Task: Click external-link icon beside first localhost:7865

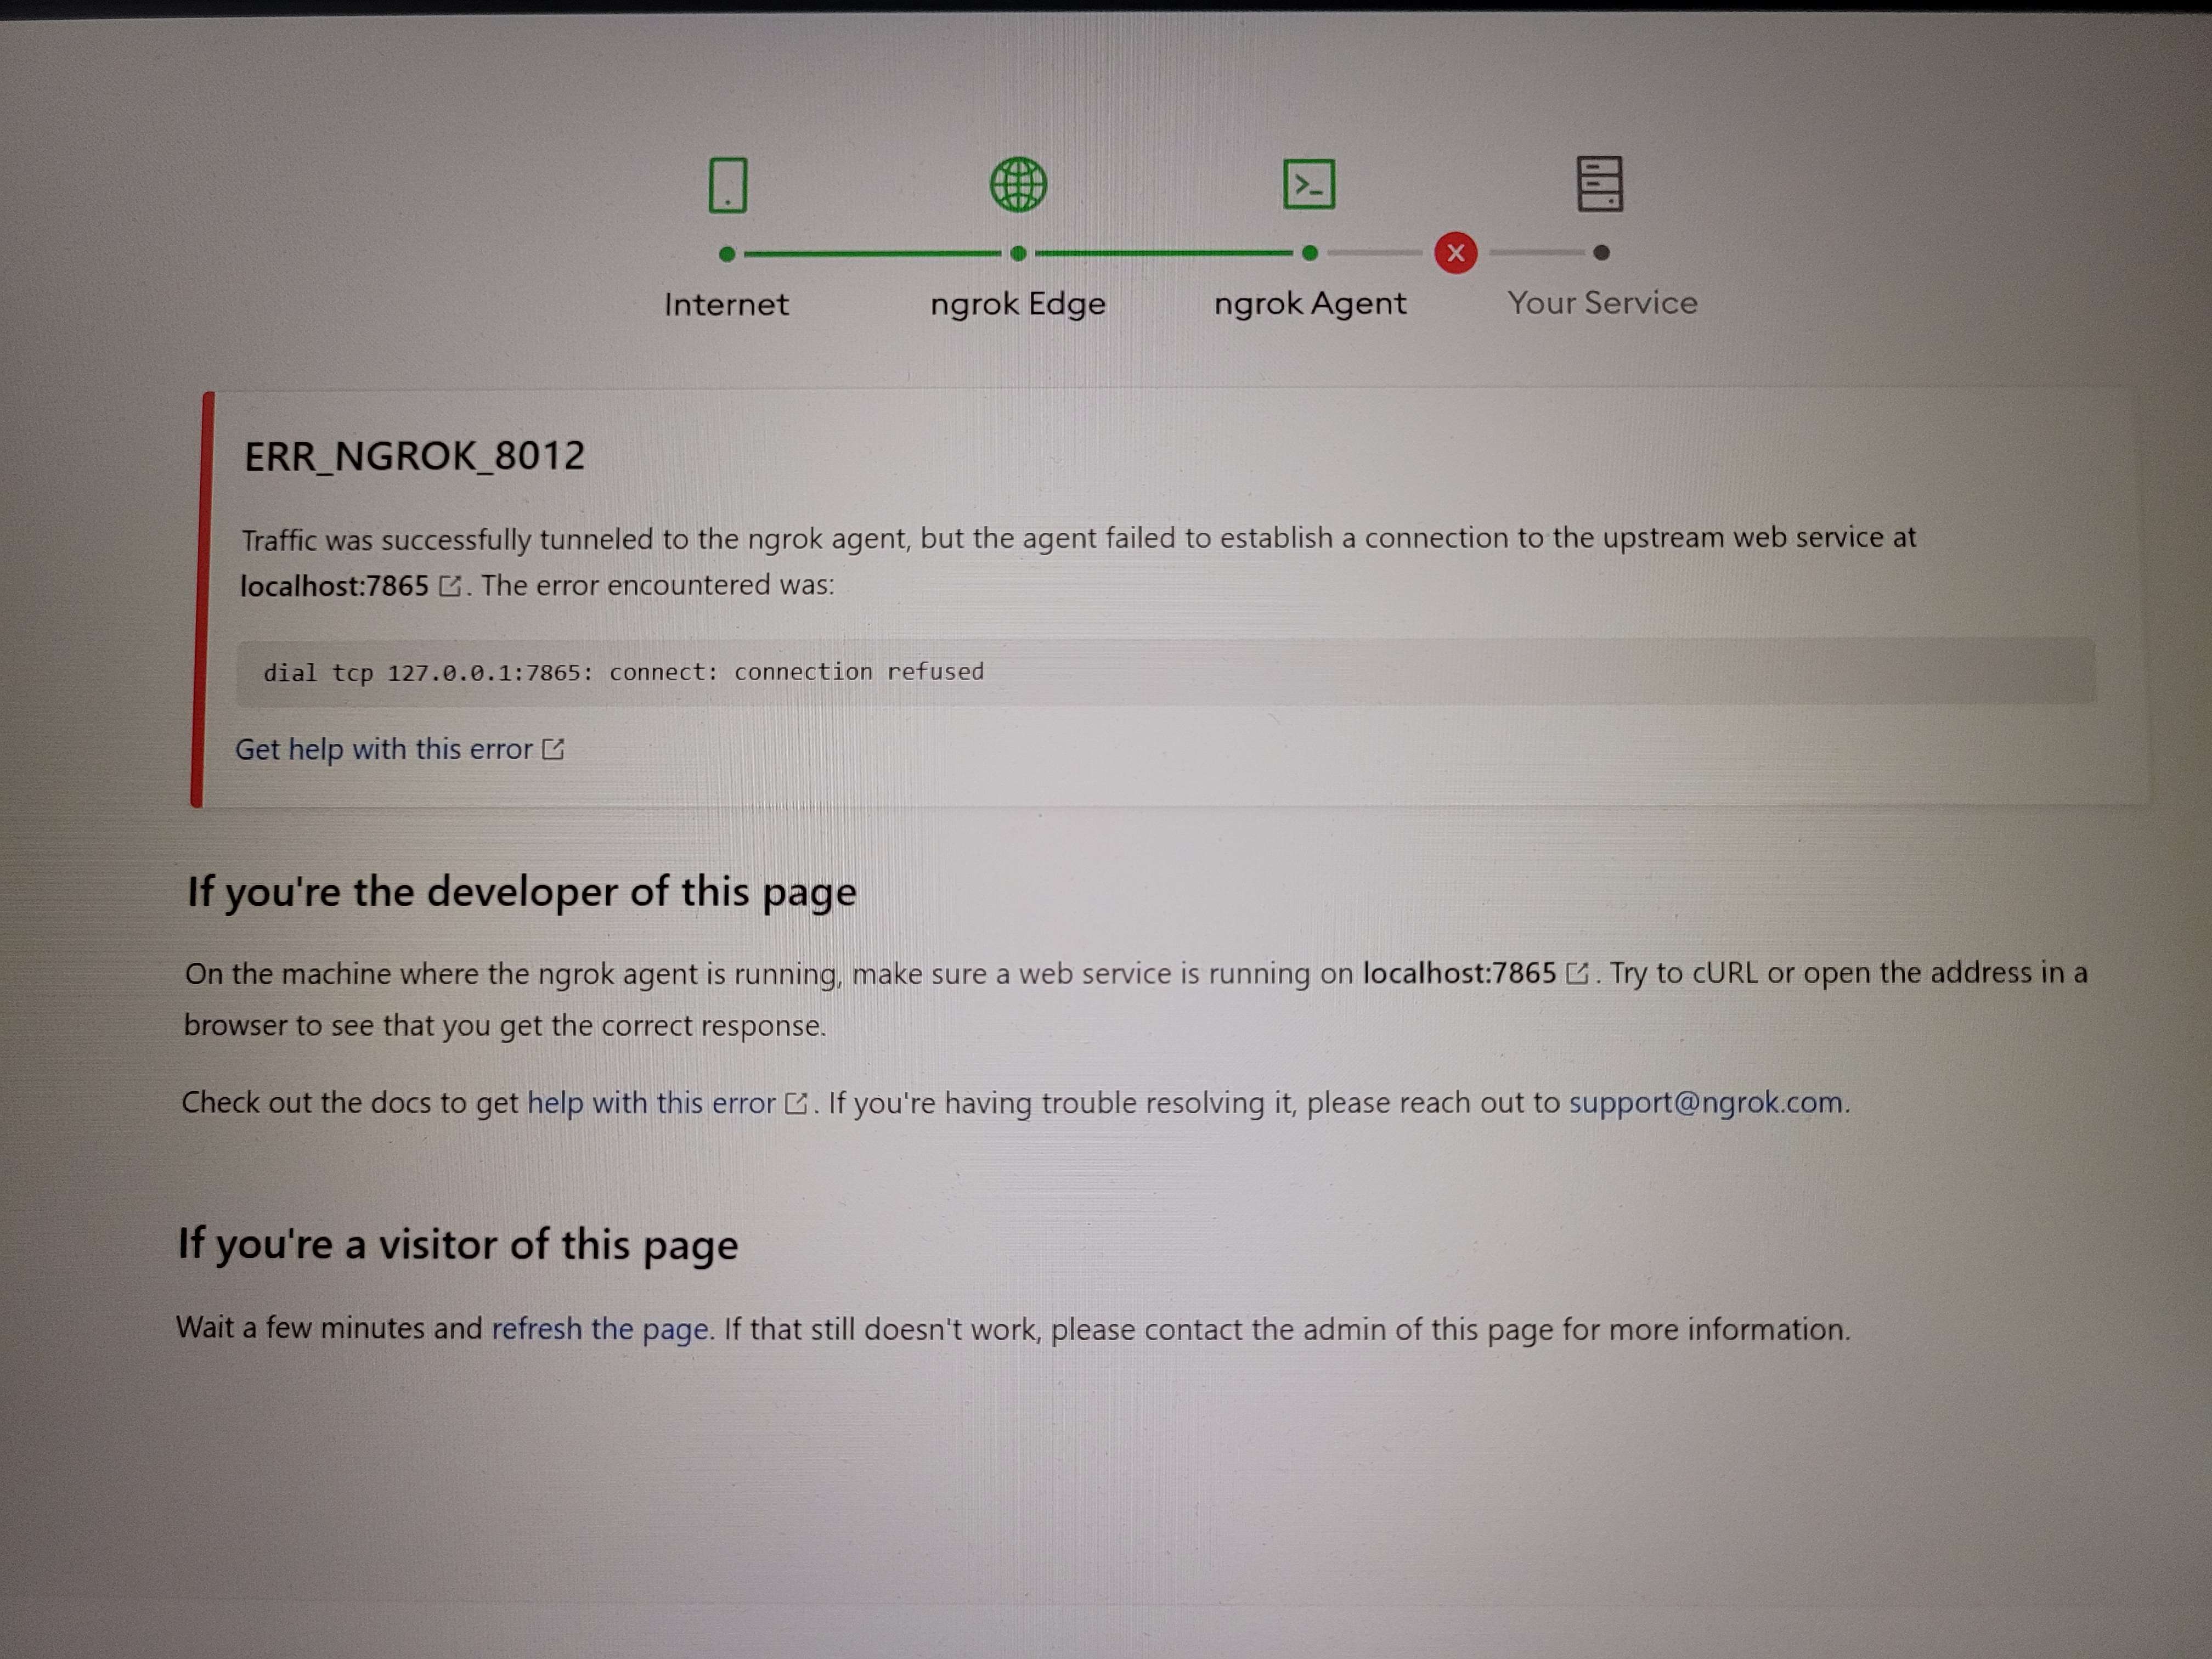Action: (450, 586)
